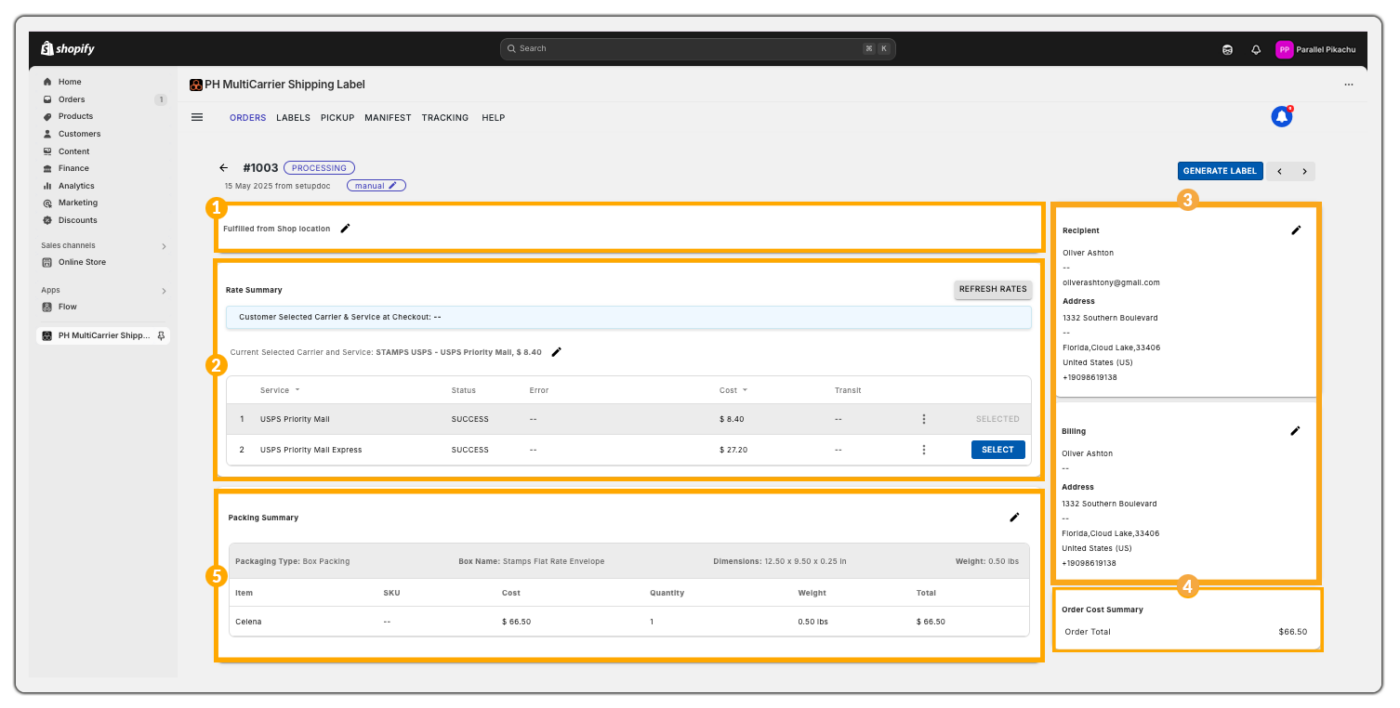Image resolution: width=1400 pixels, height=708 pixels.
Task: Click the manual tag with pencil
Action: pos(376,185)
